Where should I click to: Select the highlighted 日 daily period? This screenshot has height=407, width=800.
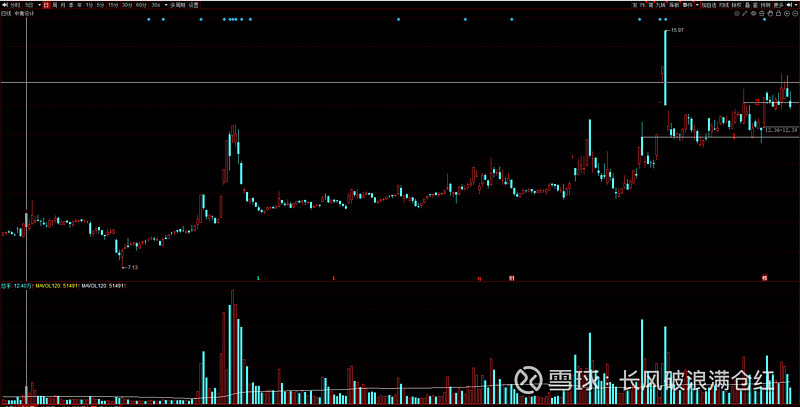click(x=46, y=5)
